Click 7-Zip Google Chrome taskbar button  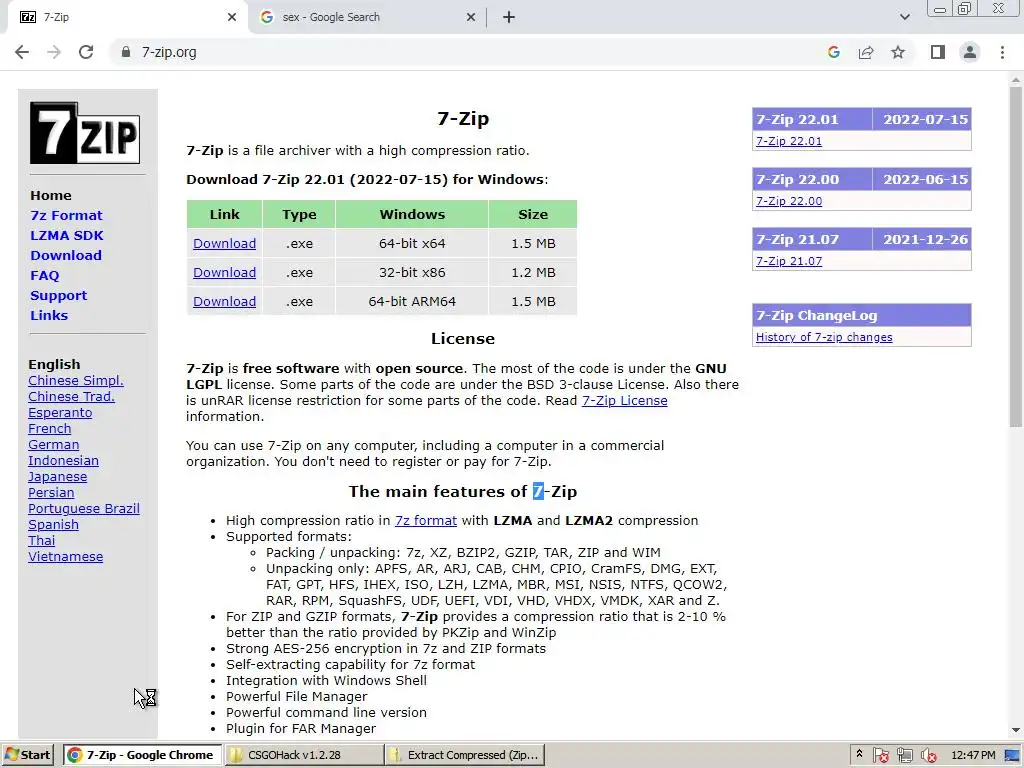[x=142, y=755]
